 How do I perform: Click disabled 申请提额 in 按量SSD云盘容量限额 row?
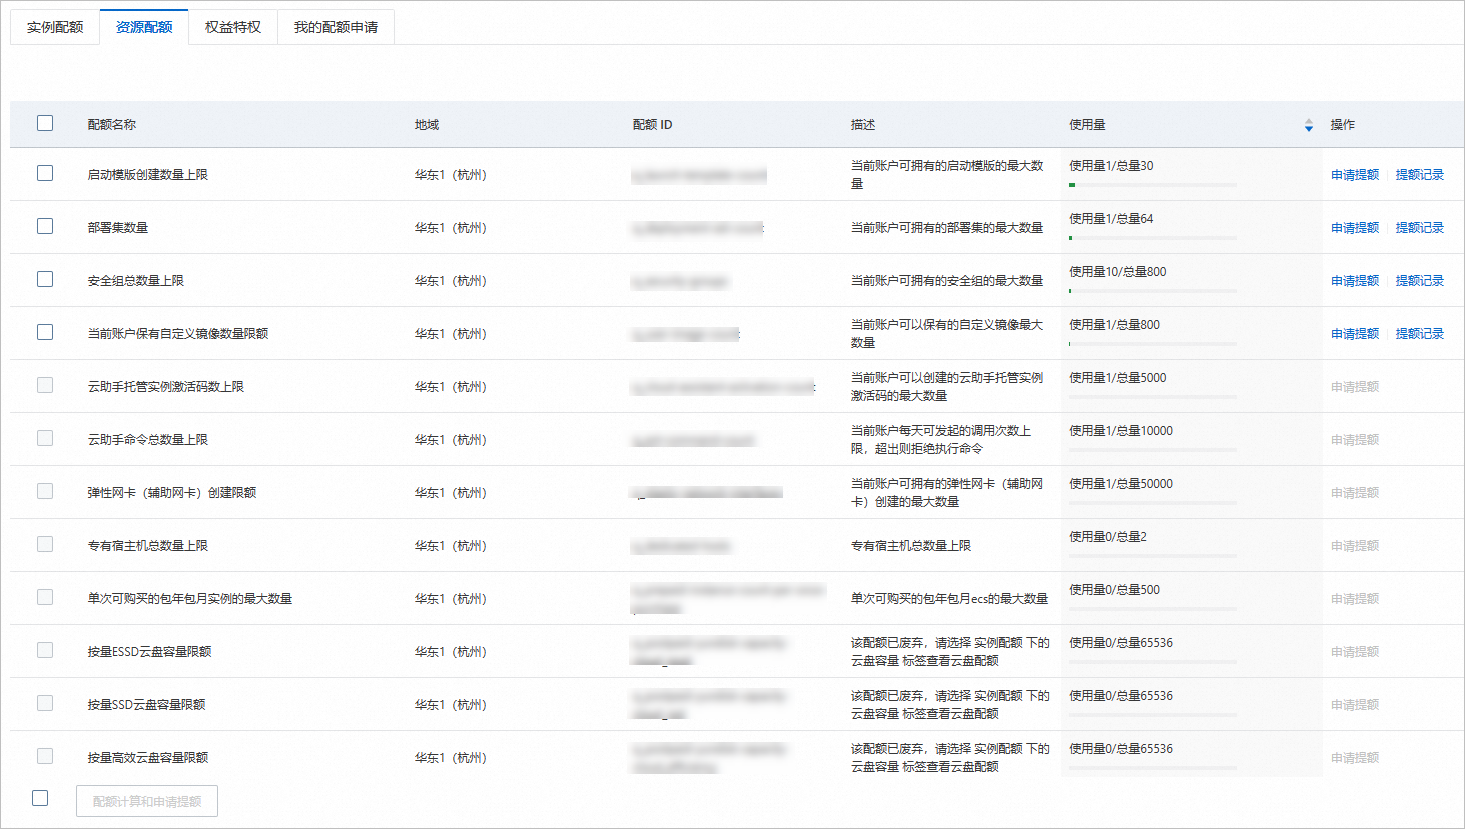click(1355, 705)
